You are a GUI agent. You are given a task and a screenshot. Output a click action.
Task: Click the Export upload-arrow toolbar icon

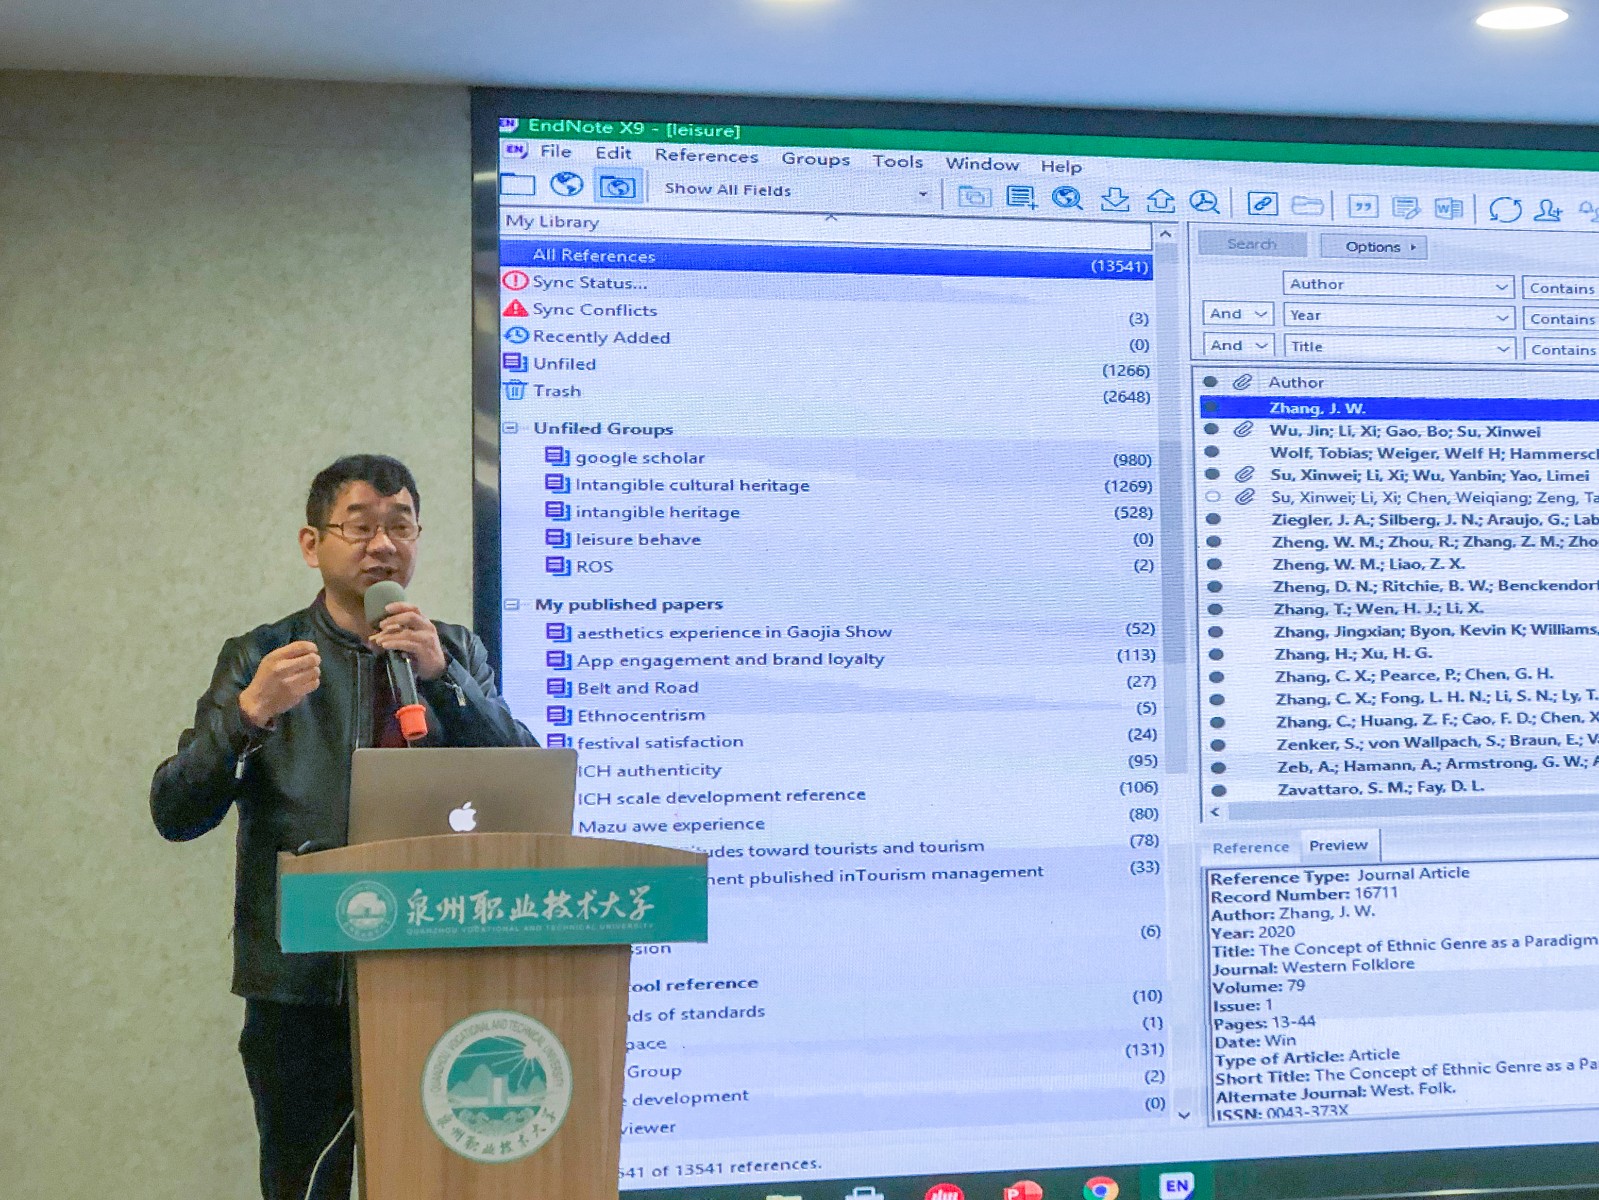1160,200
